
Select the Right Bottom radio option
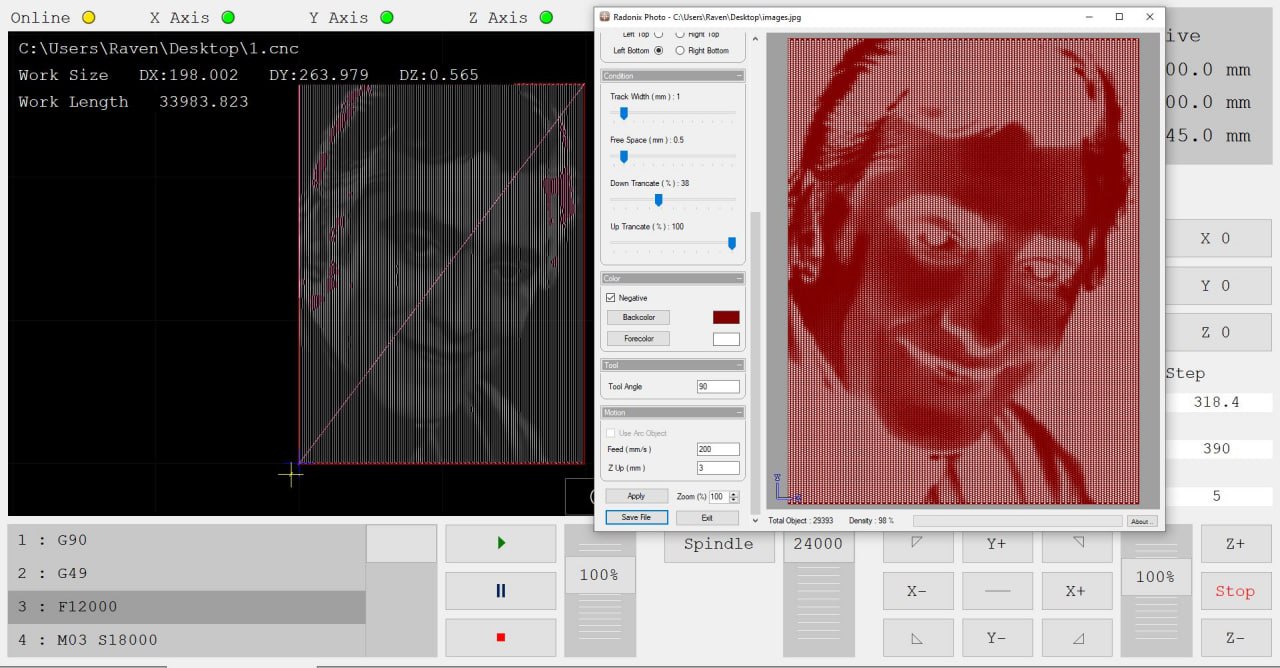(681, 50)
